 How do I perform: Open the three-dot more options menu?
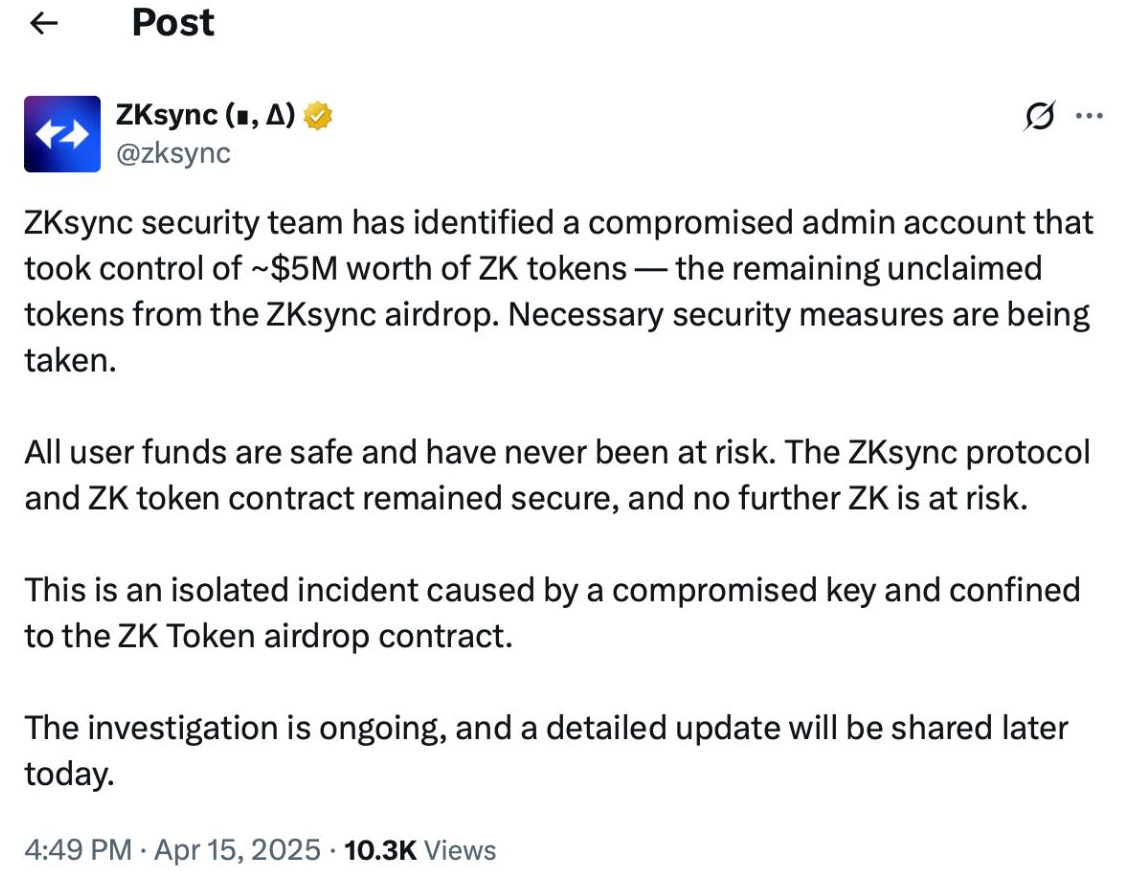pyautogui.click(x=1089, y=115)
